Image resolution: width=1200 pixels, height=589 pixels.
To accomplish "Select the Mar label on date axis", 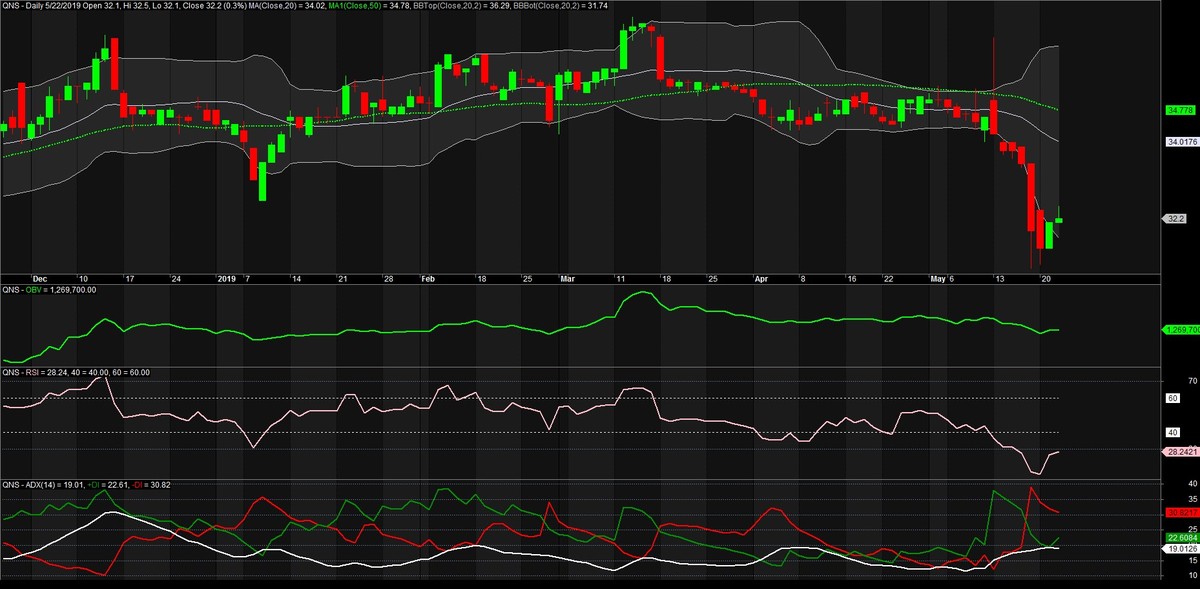I will [568, 279].
